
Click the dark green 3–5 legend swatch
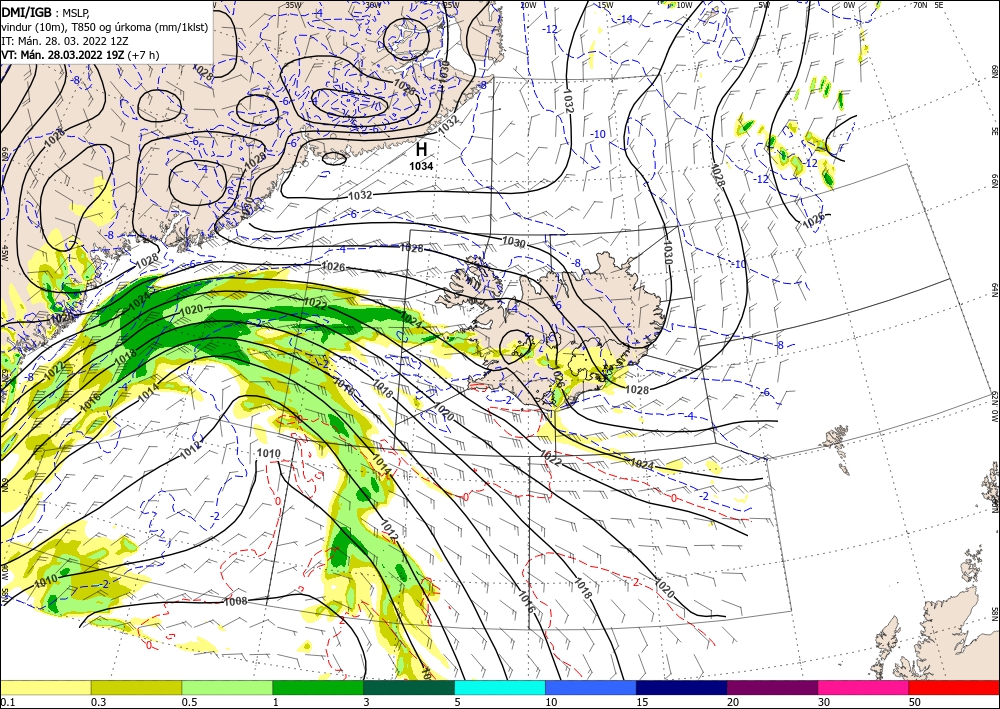409,687
